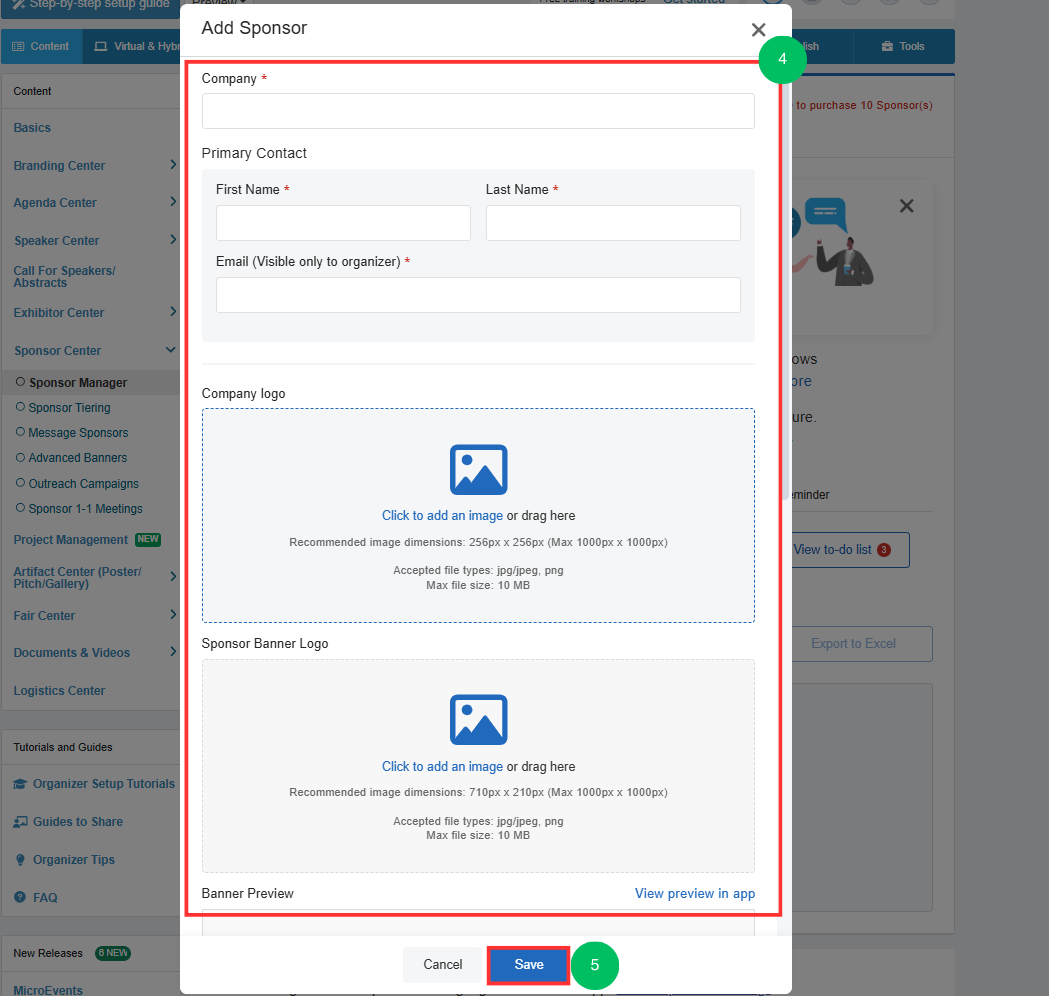Image resolution: width=1049 pixels, height=996 pixels.
Task: Click the FAQ question mark icon
Action: coord(20,898)
